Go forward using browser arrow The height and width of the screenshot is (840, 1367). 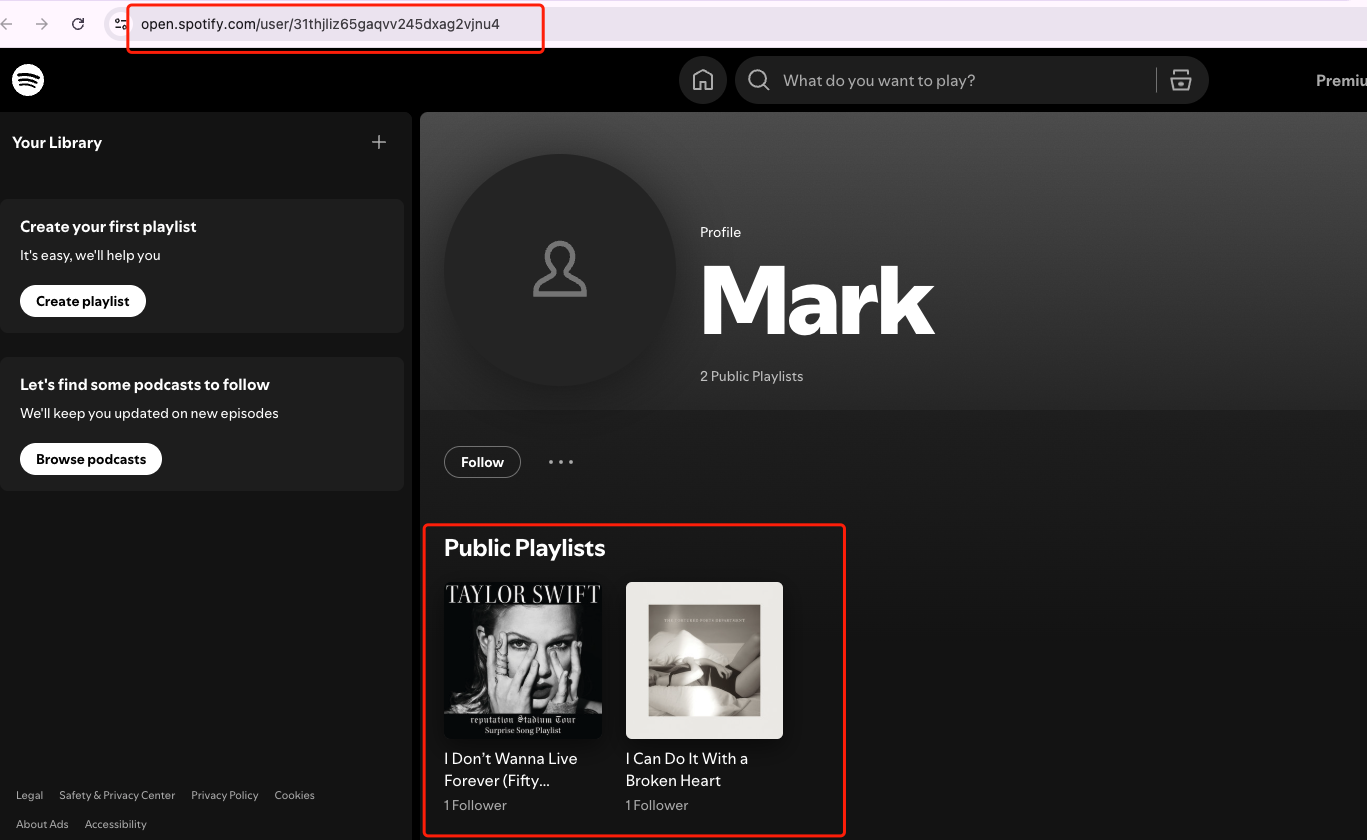(42, 24)
